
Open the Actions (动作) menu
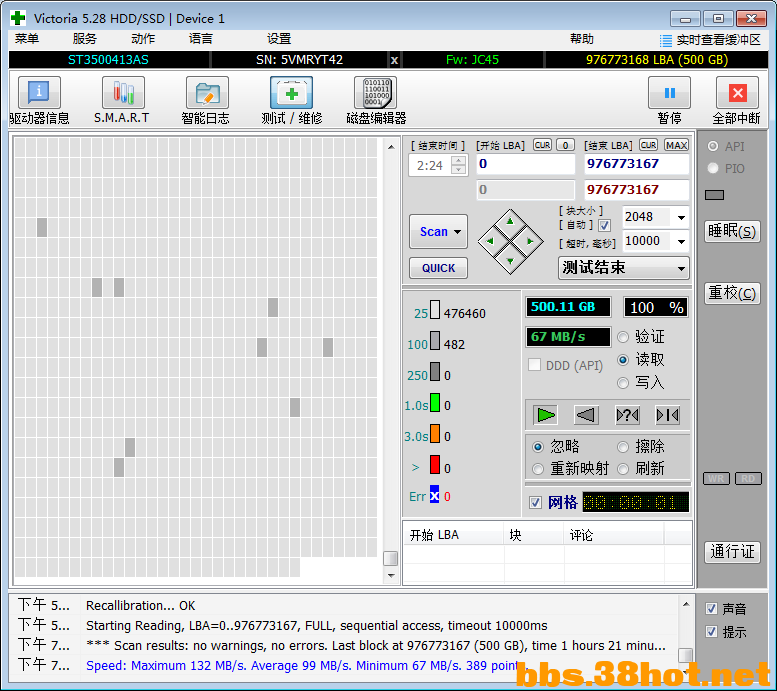143,39
